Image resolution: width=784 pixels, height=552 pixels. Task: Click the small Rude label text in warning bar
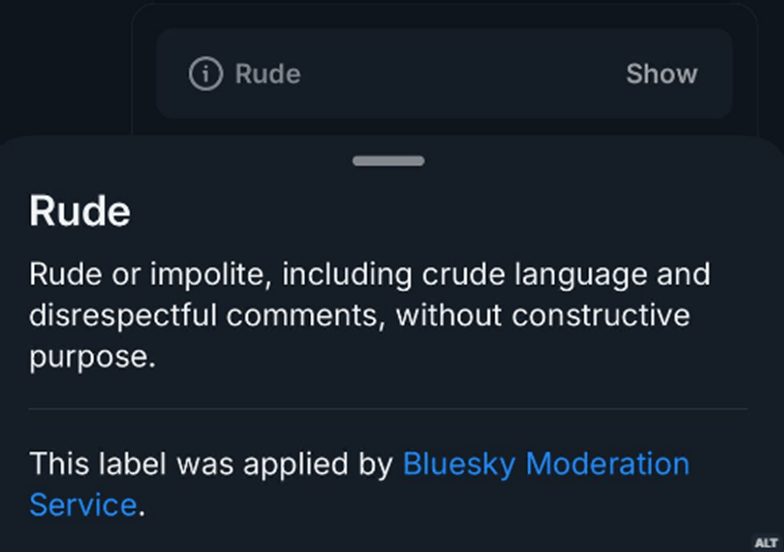point(267,74)
